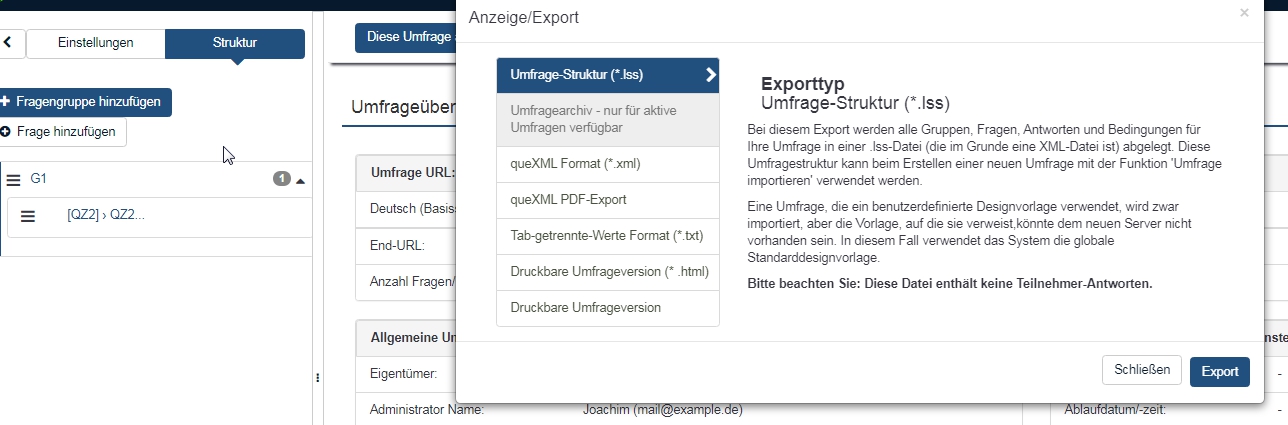Select Tab-getrennte-Werte Format (*.txt)

[x=607, y=236]
